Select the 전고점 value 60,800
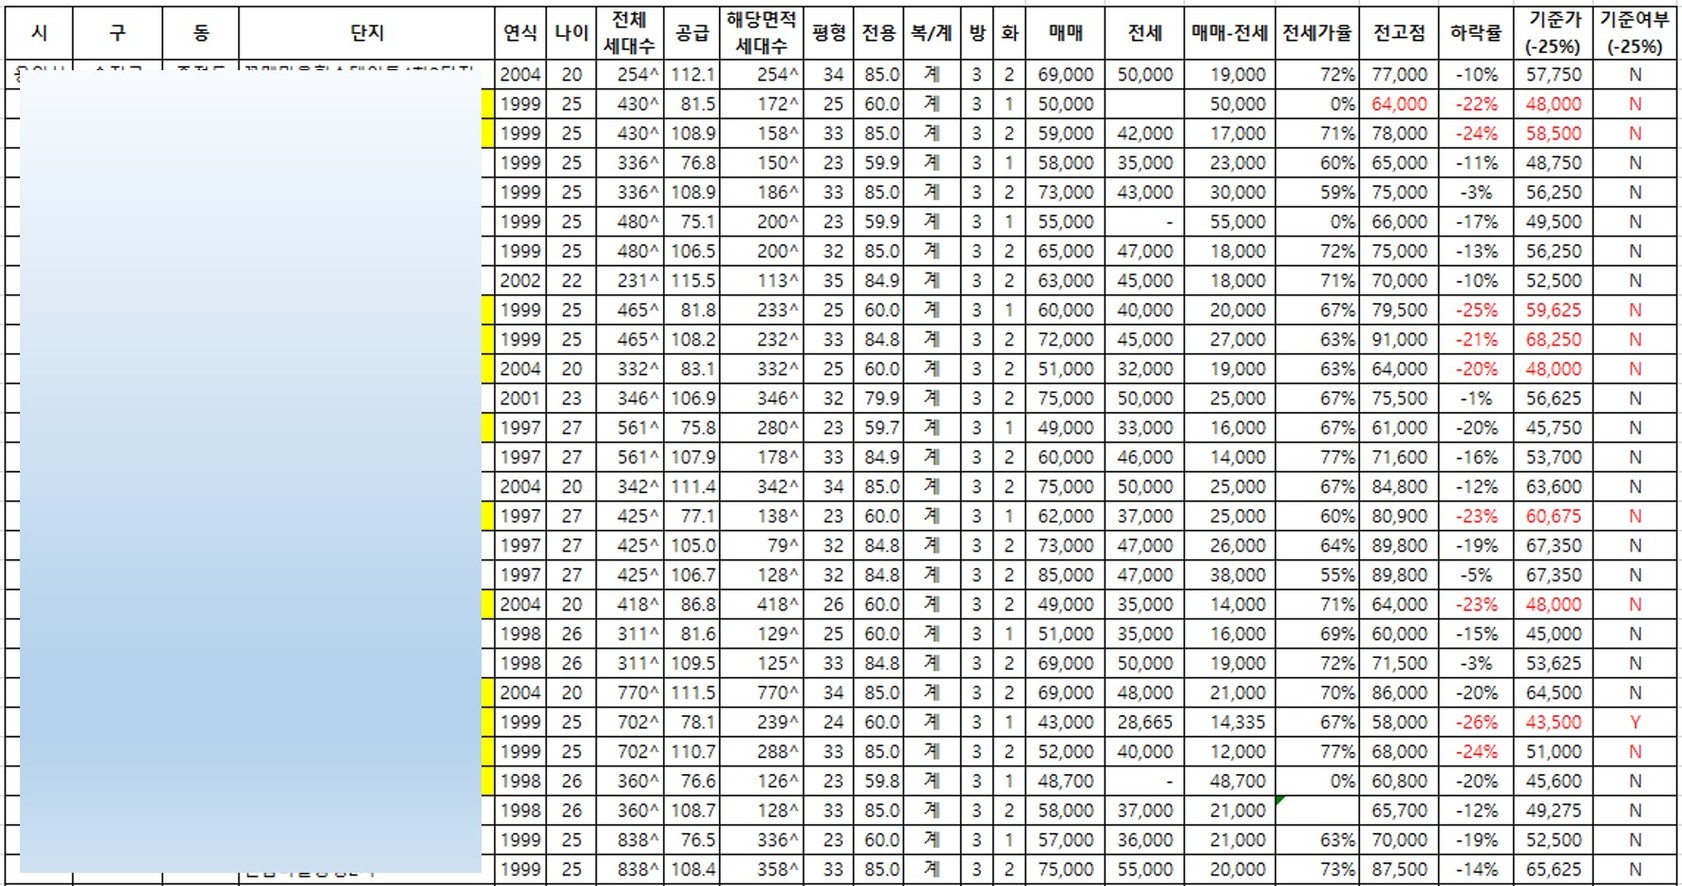Image resolution: width=1682 pixels, height=886 pixels. click(1399, 781)
